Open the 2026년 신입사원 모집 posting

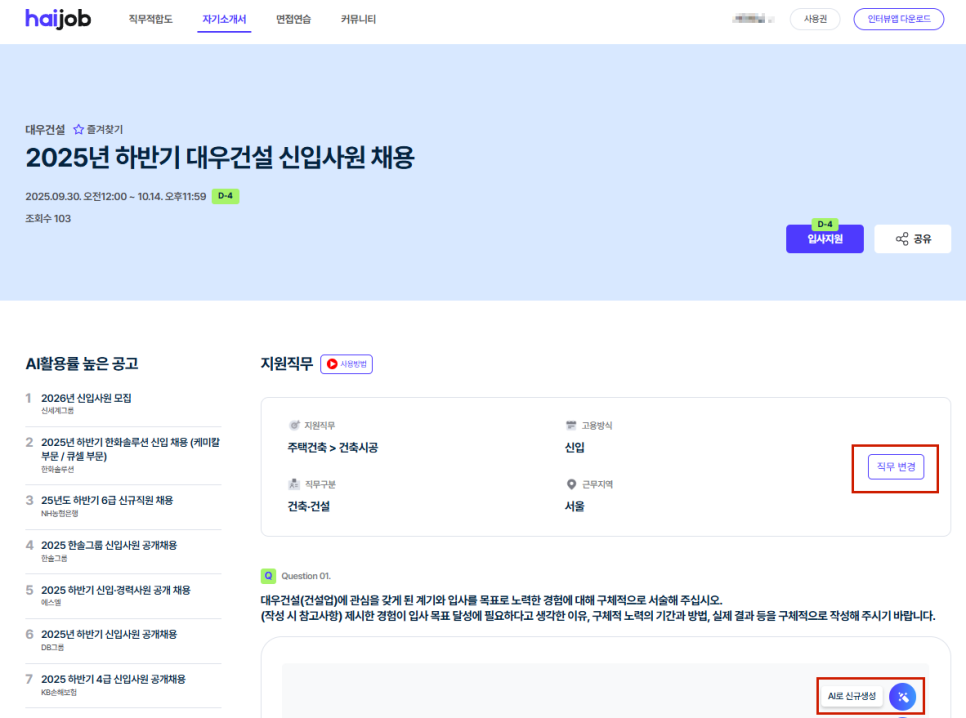[x=86, y=398]
